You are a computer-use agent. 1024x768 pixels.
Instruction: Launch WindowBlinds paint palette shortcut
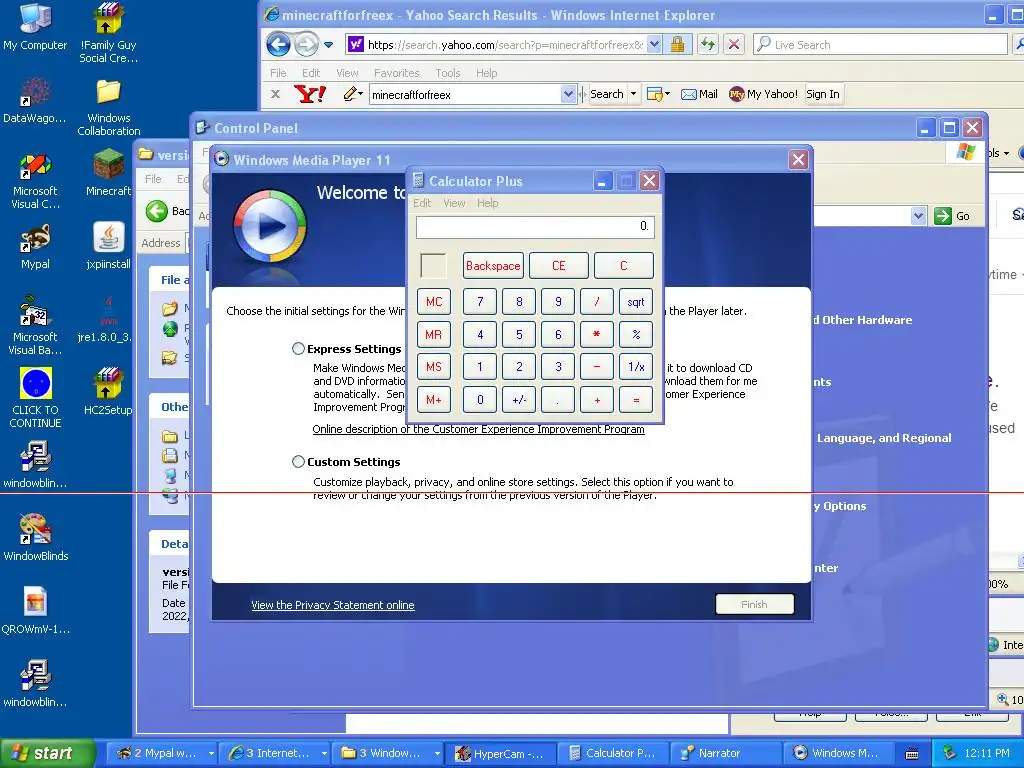35,537
